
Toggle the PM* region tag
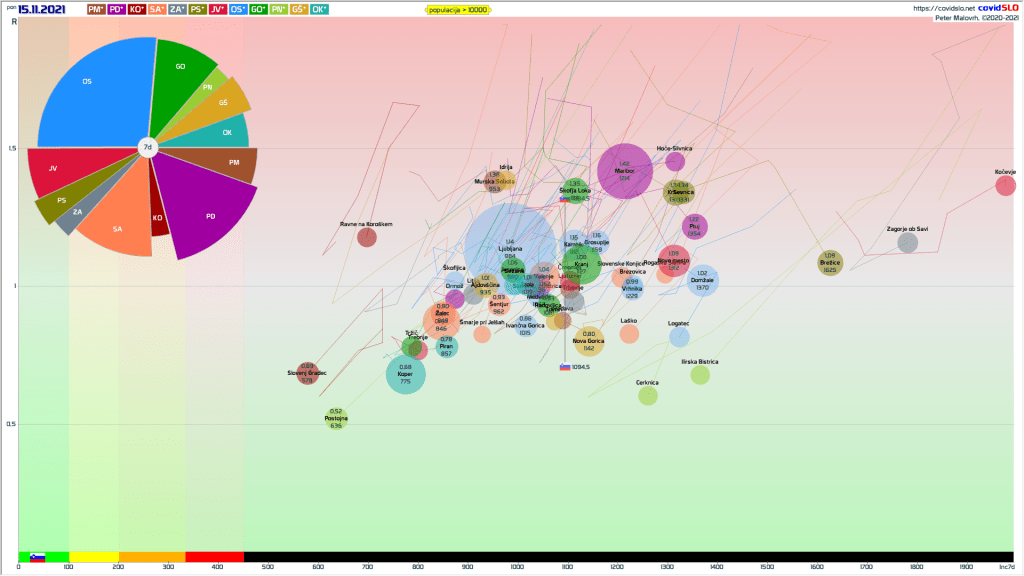tap(96, 9)
